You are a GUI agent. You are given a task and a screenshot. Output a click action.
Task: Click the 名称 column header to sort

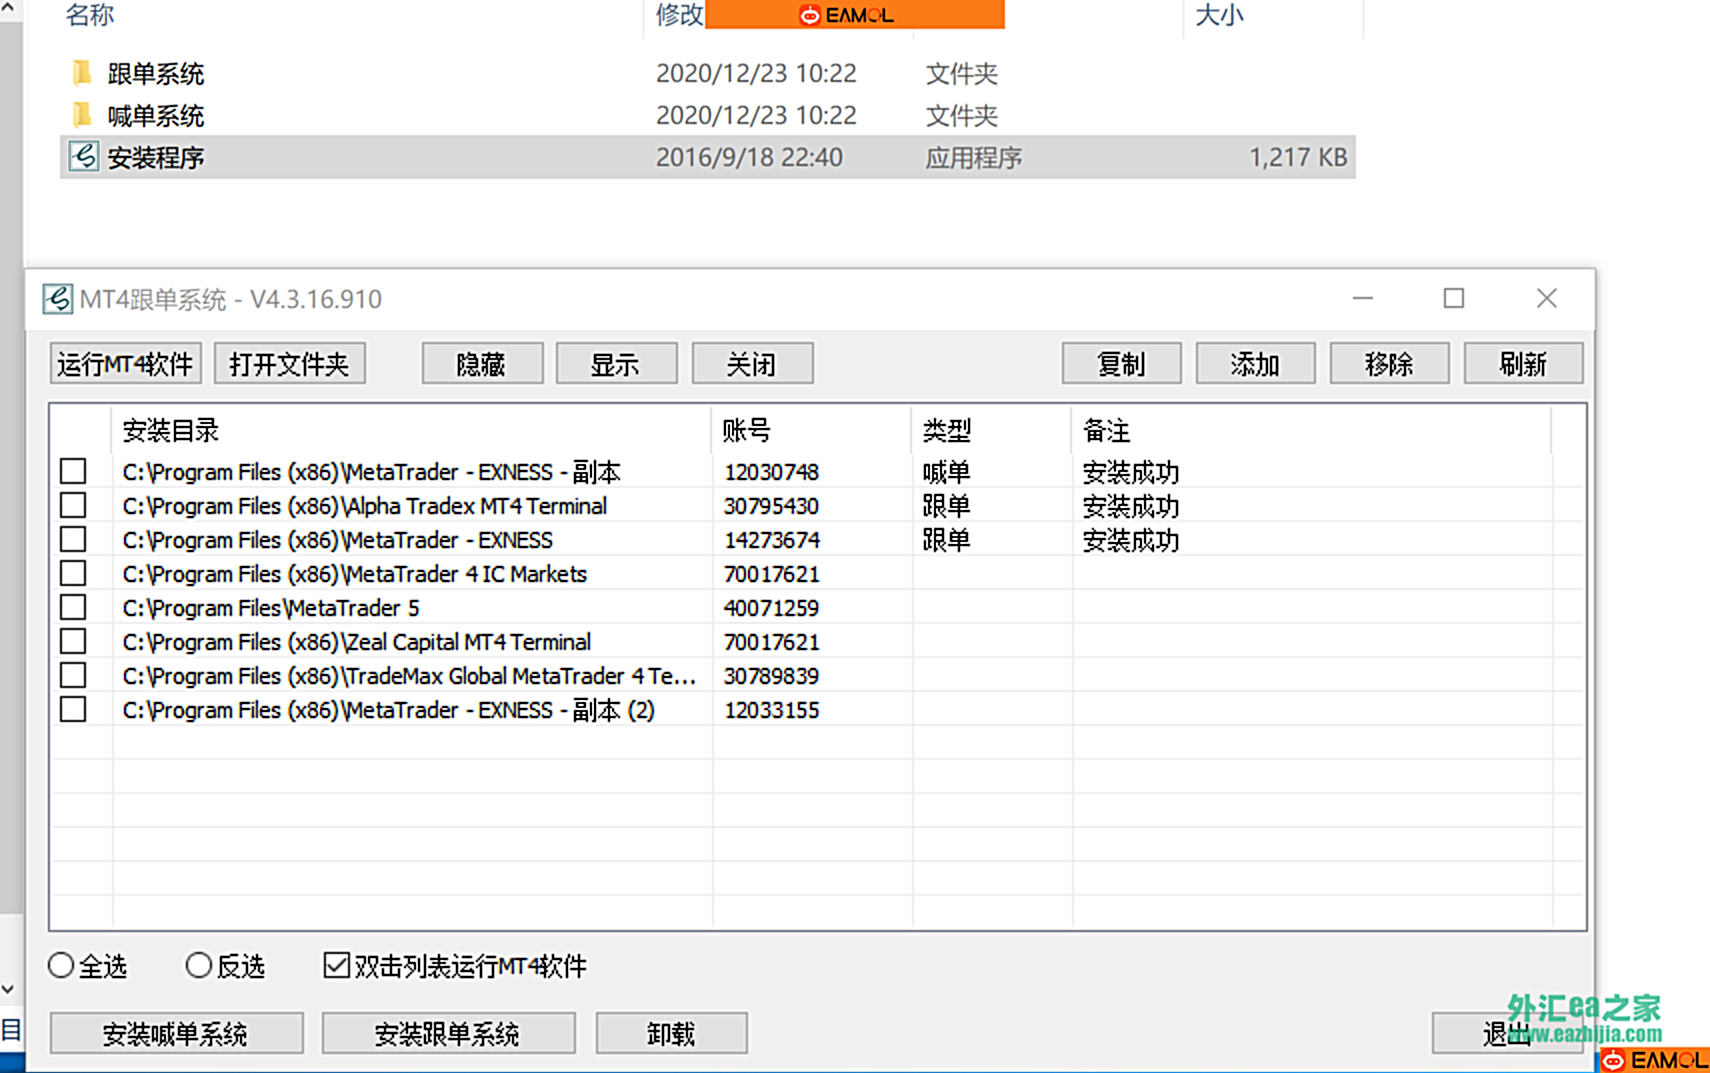tap(89, 15)
